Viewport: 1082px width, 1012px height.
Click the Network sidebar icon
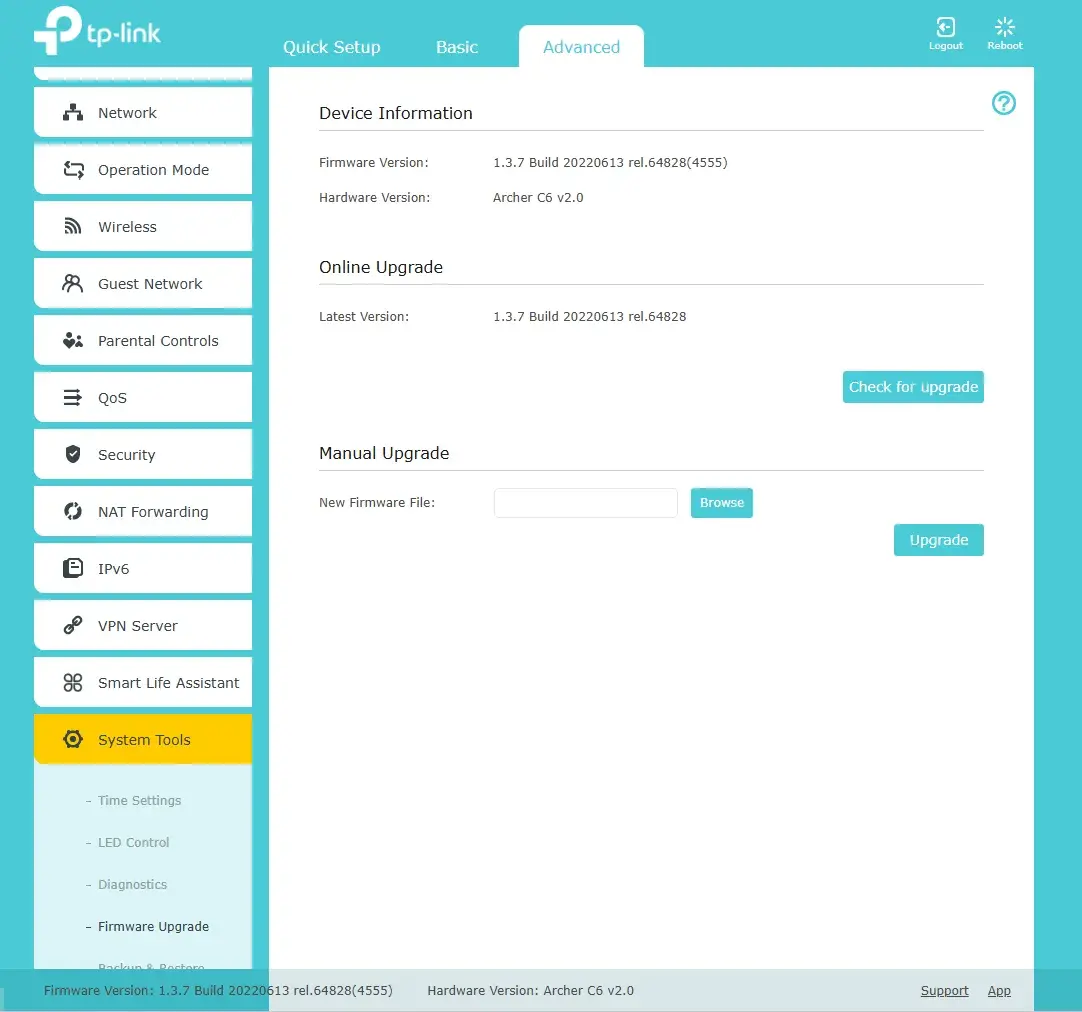point(72,112)
